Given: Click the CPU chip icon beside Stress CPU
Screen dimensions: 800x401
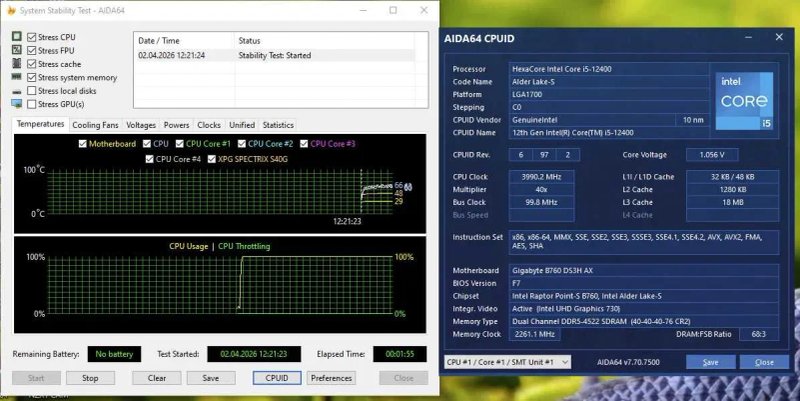Looking at the screenshot, I should click(17, 36).
